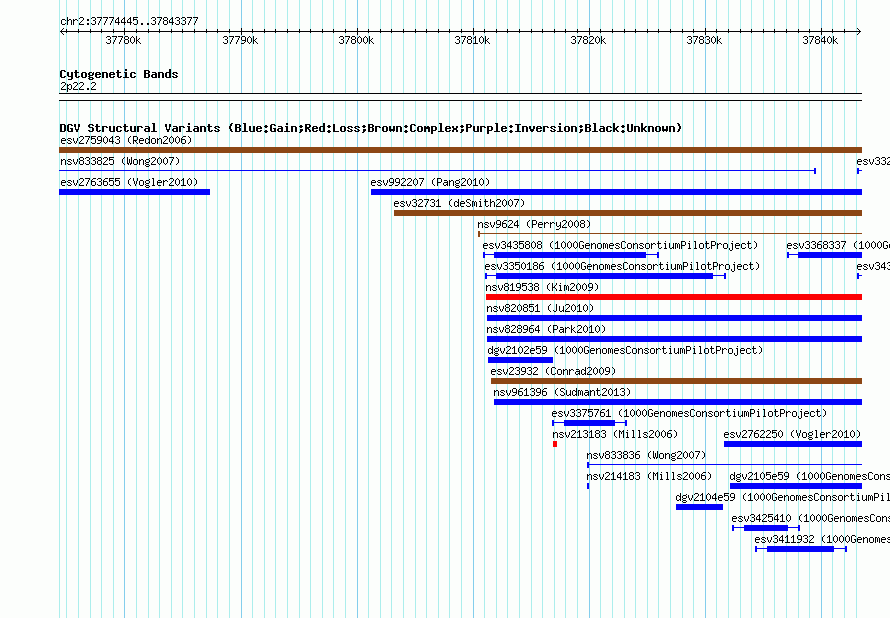The image size is (890, 618).
Task: Click the esv2759043 (Redon2006) label
Action: point(126,140)
